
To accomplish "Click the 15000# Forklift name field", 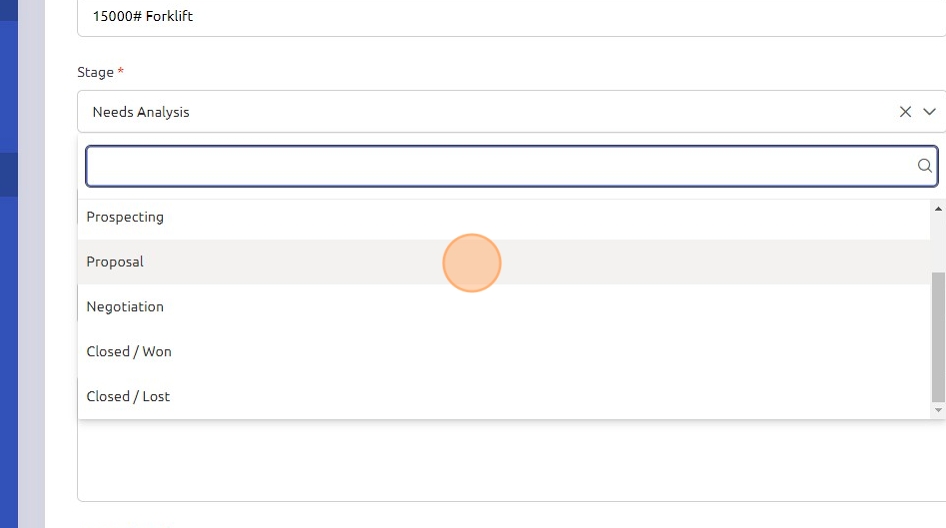I will coord(500,17).
